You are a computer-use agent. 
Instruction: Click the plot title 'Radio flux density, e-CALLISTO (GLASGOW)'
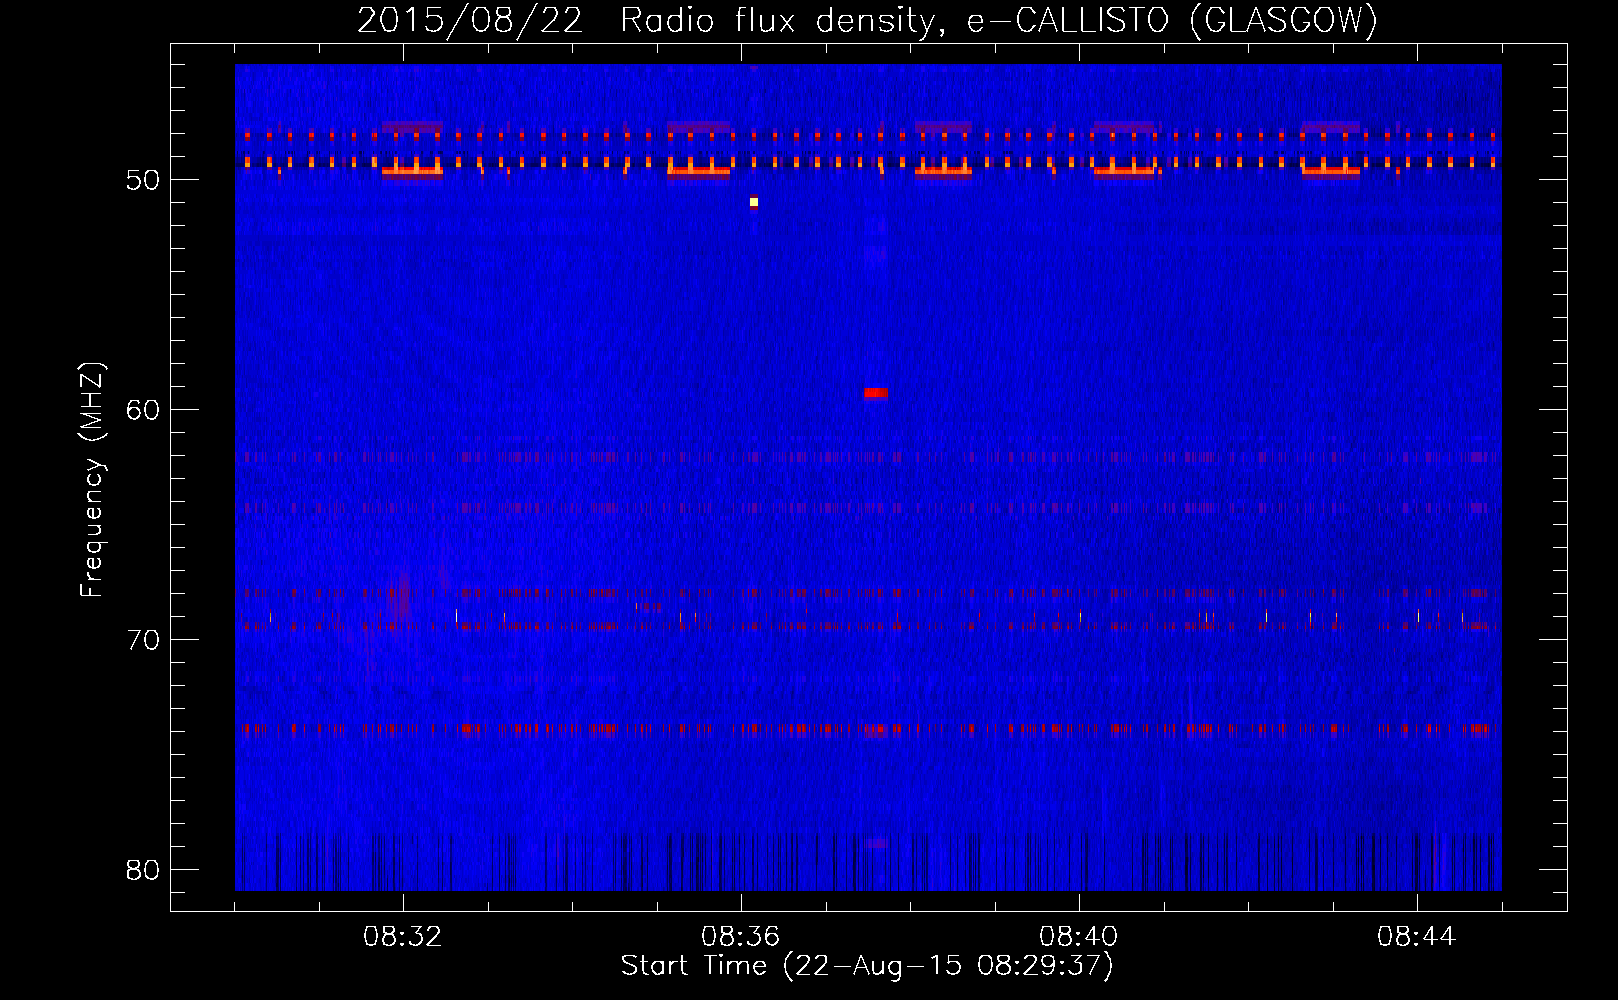tap(999, 20)
